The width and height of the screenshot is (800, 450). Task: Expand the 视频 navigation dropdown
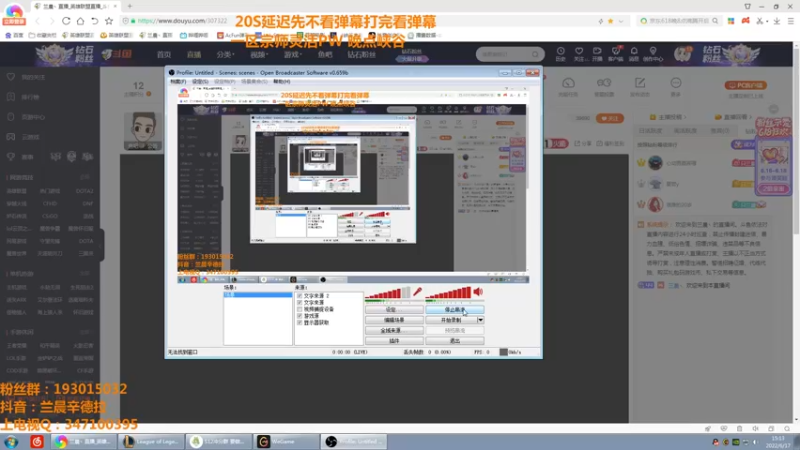[x=258, y=55]
